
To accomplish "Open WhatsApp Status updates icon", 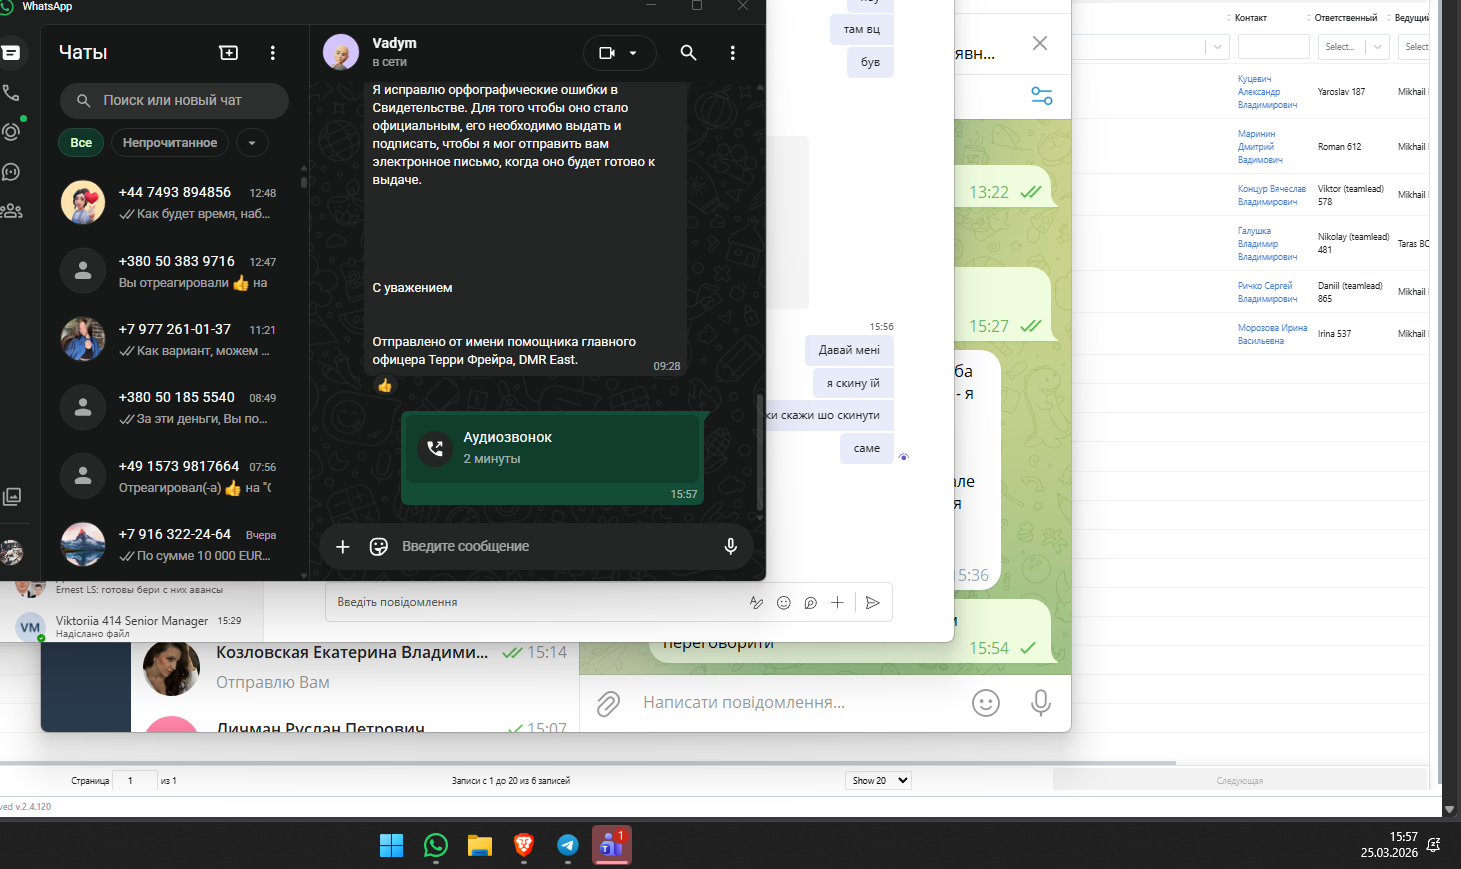I will (x=11, y=132).
